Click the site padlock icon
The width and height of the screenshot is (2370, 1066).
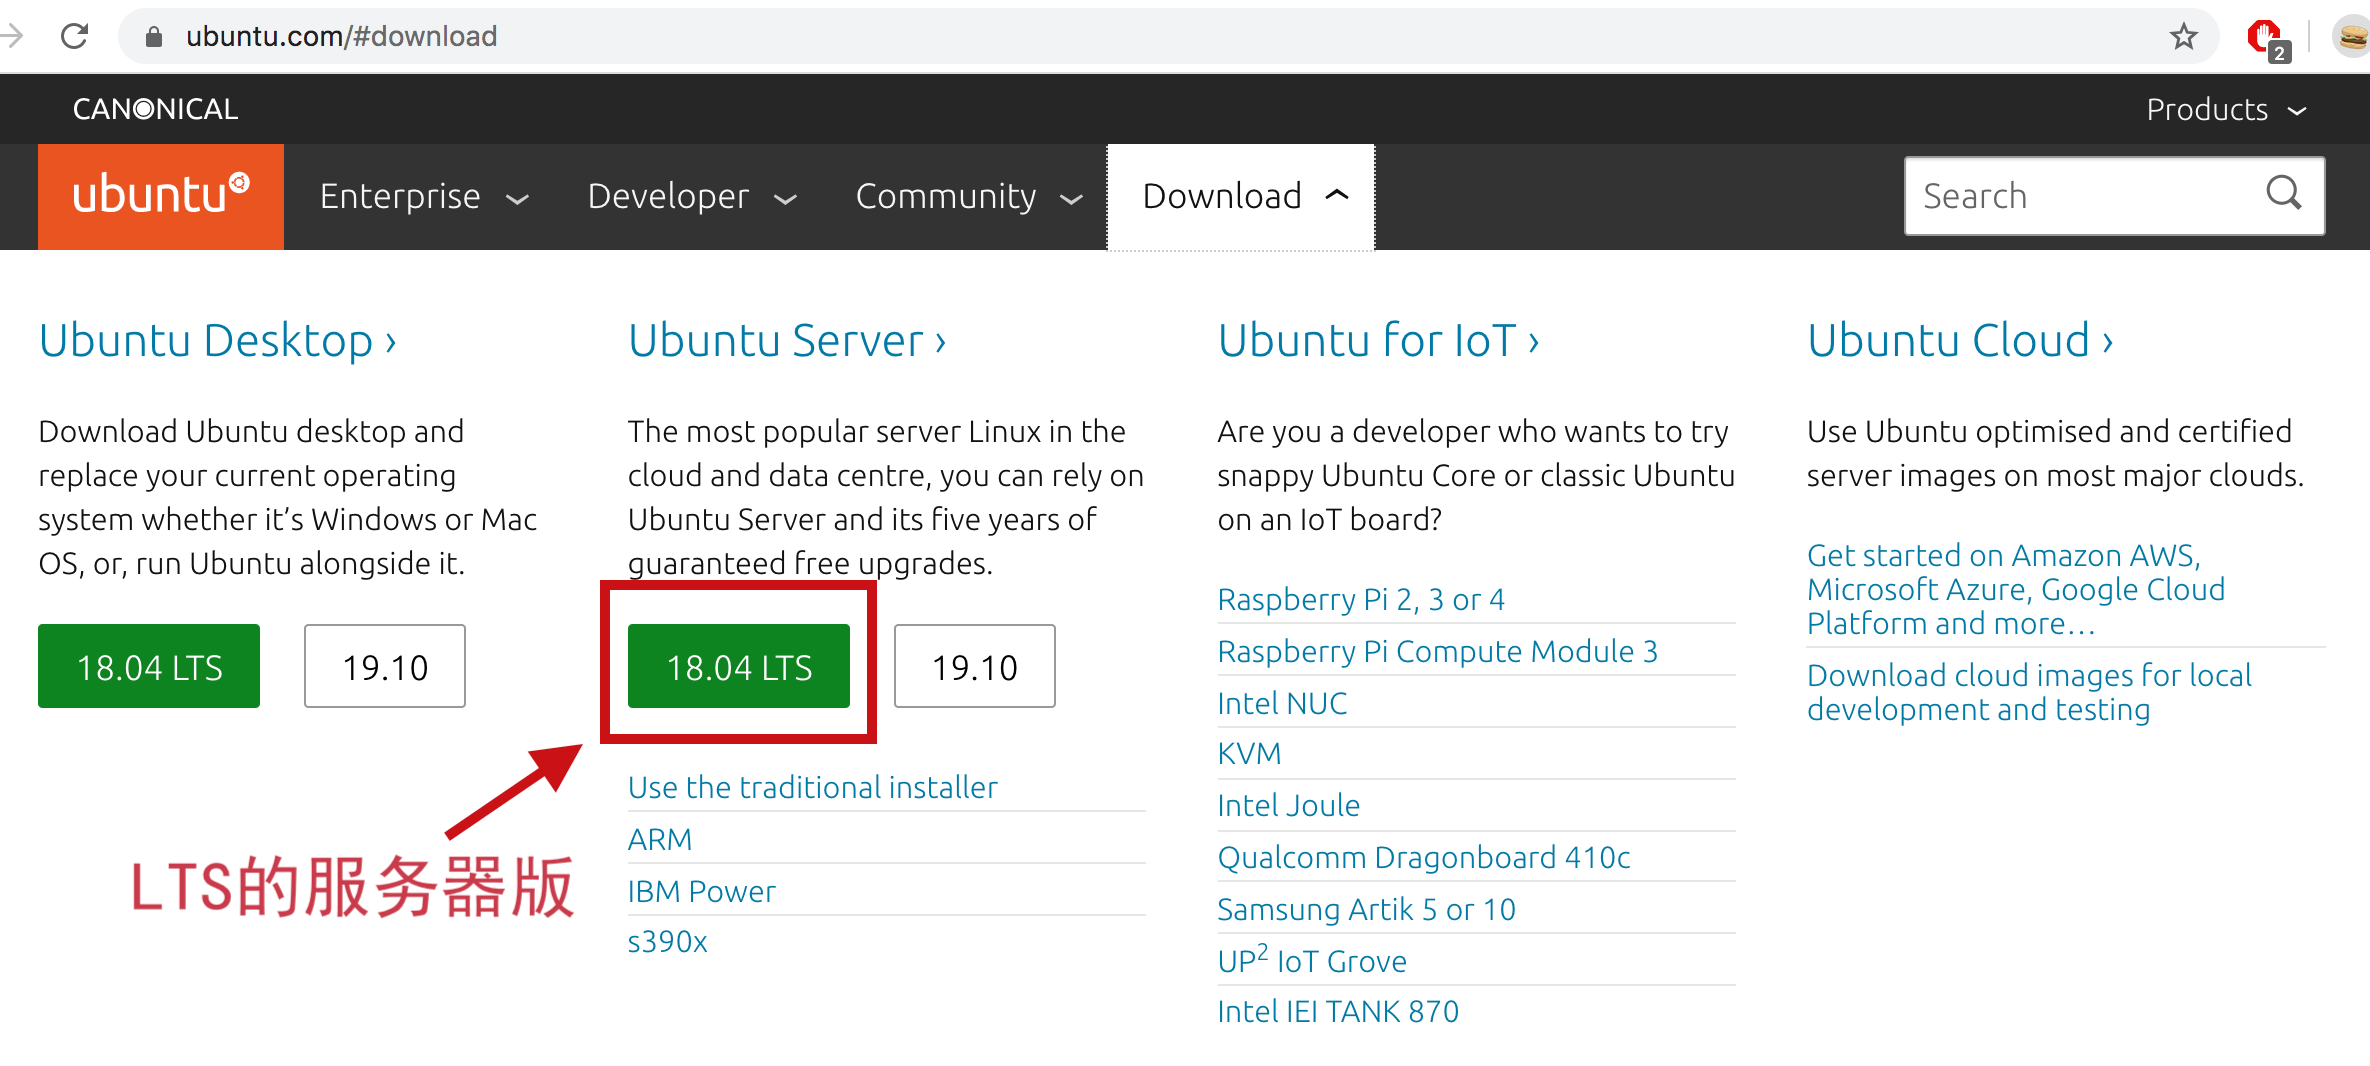pos(154,37)
